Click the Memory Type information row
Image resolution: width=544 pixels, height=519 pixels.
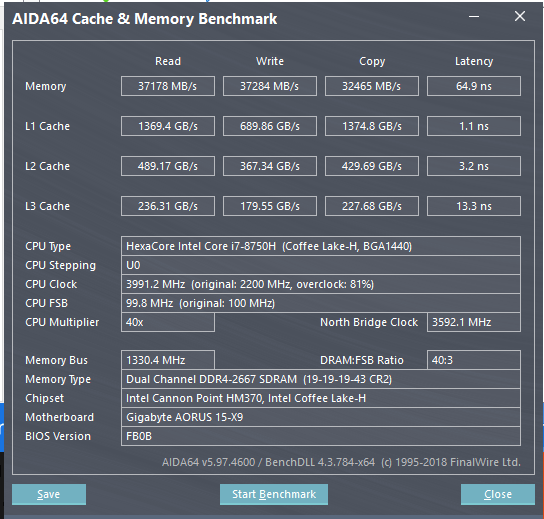tap(321, 379)
